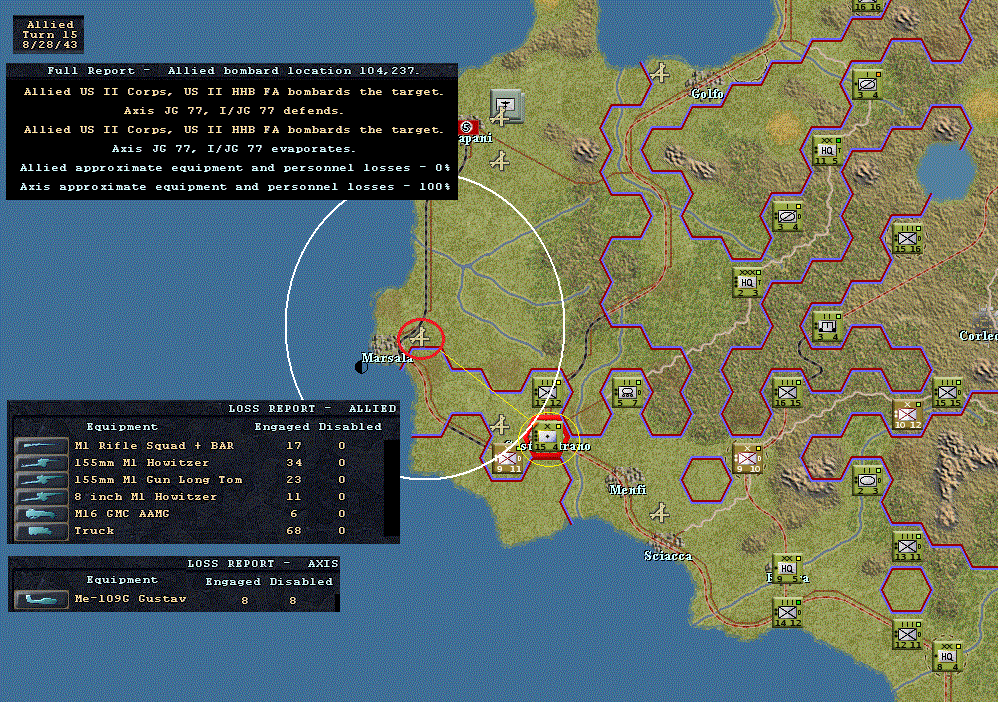
Task: Select the armored car unit 5-7
Action: click(628, 393)
